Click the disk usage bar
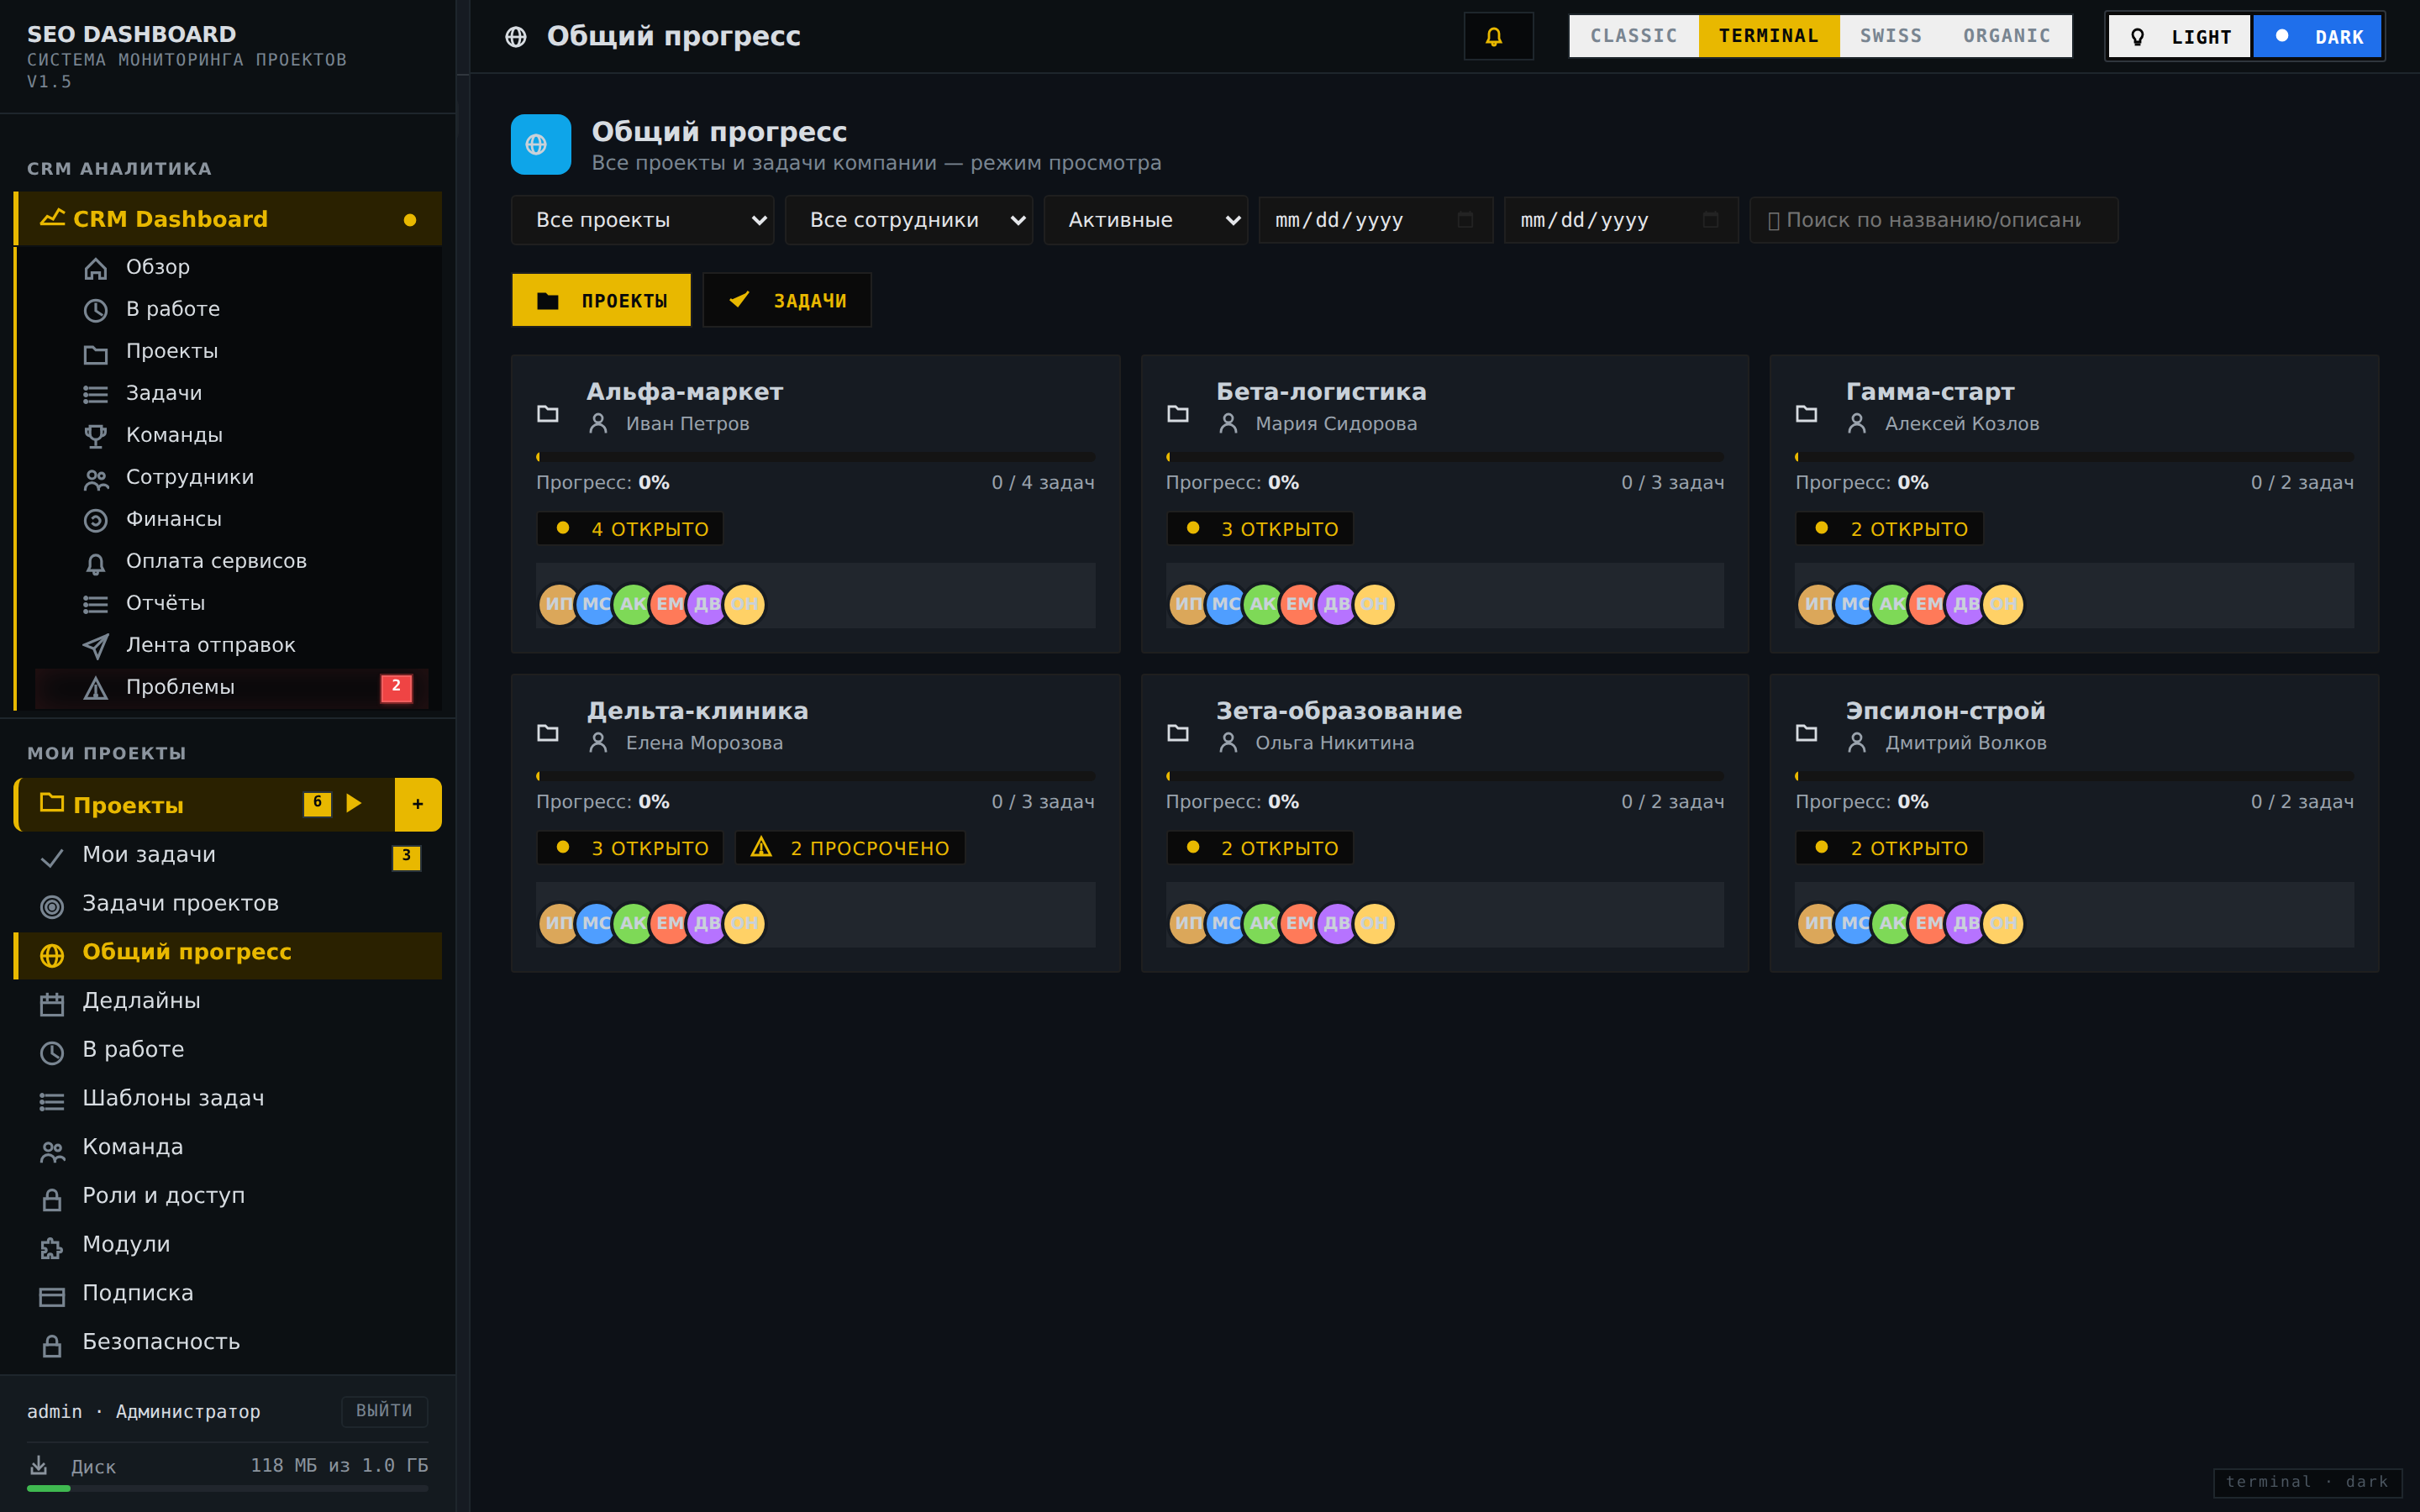Screen dimensions: 2420x1512 click(227, 1489)
